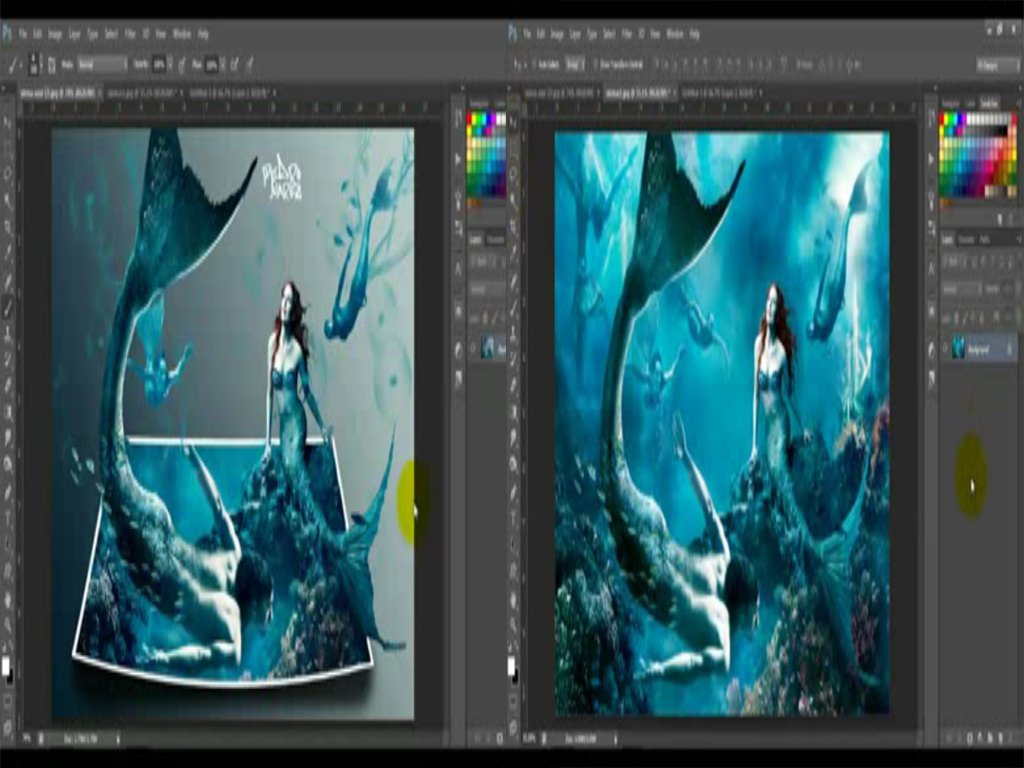Open the Essentials workspace dropdown in right window
This screenshot has height=768, width=1024.
pyautogui.click(x=997, y=65)
